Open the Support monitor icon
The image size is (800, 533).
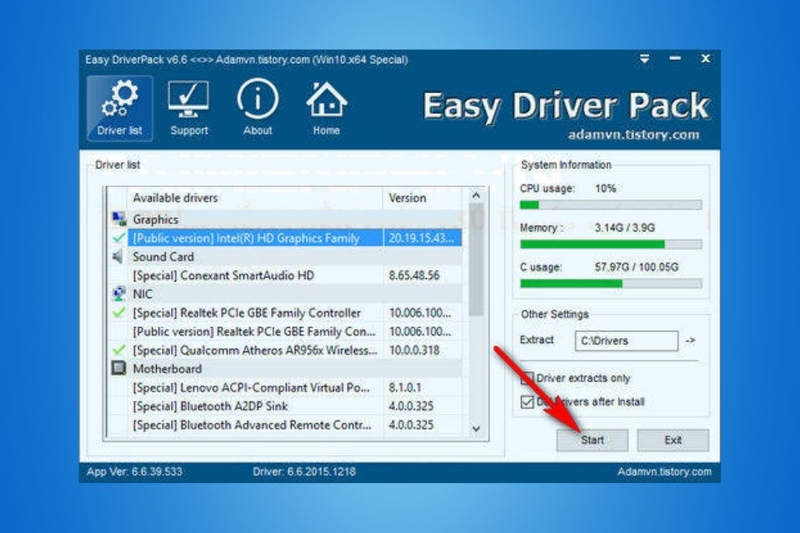188,98
